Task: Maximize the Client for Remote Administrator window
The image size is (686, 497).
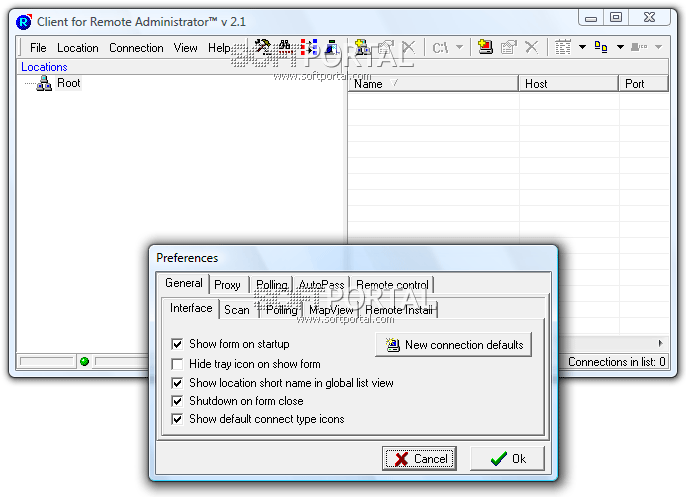Action: 616,17
